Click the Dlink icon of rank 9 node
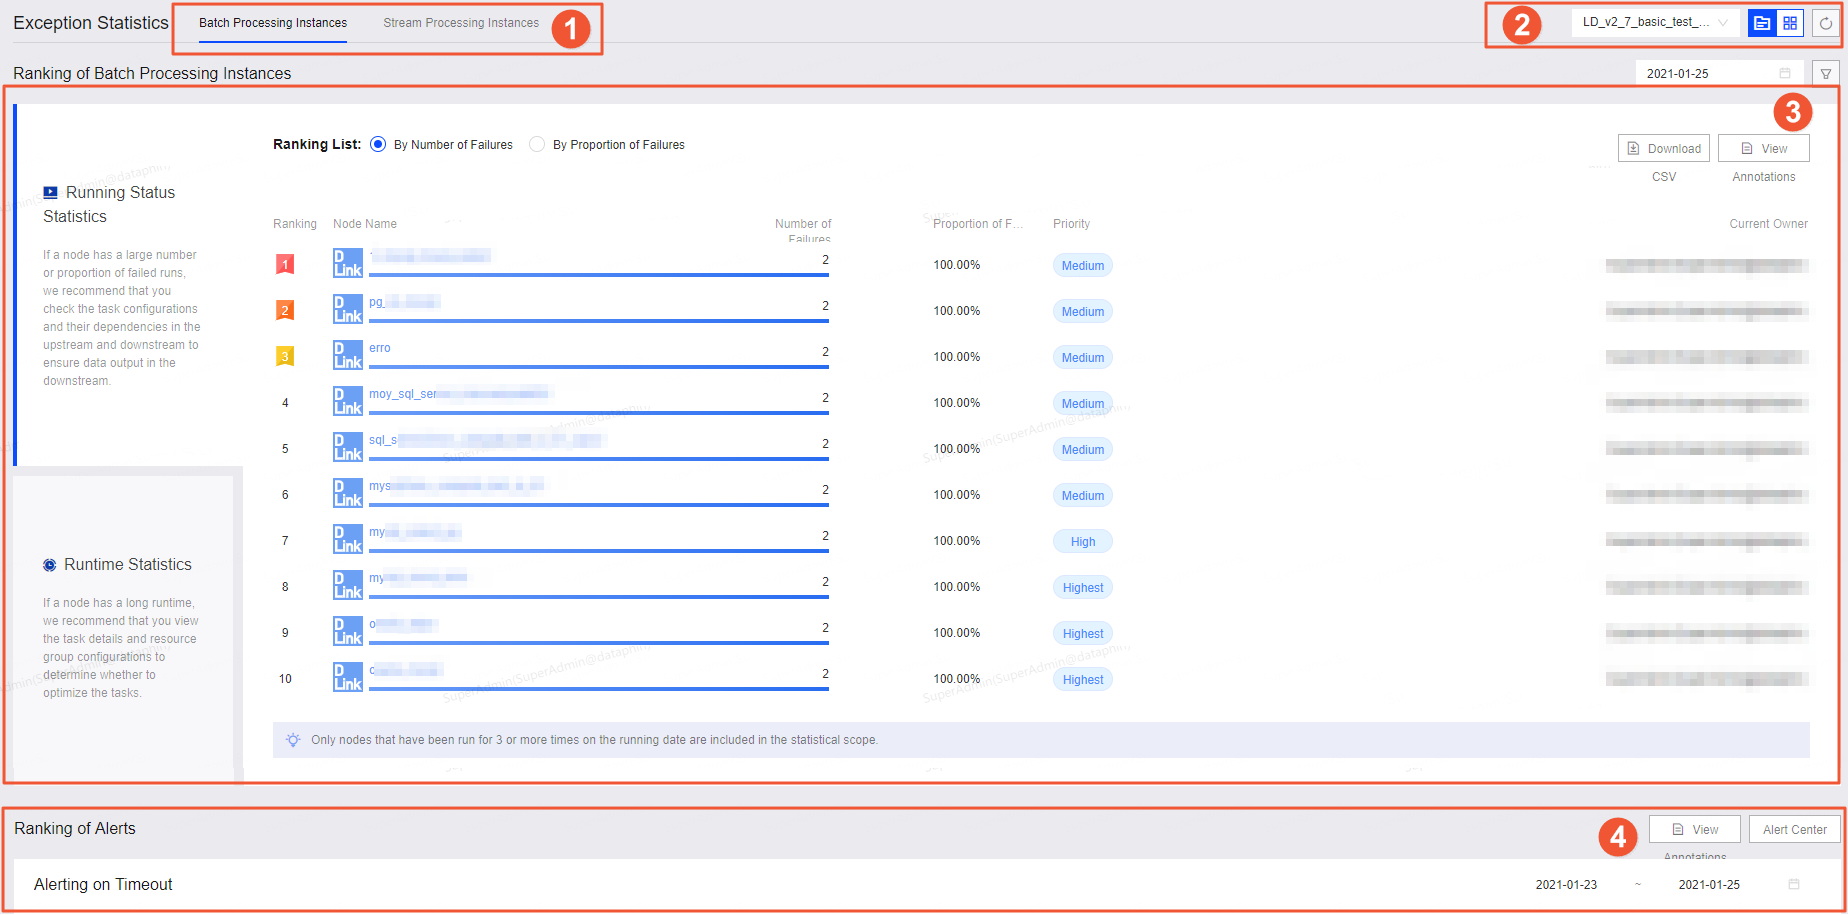The height and width of the screenshot is (915, 1848). pos(348,631)
